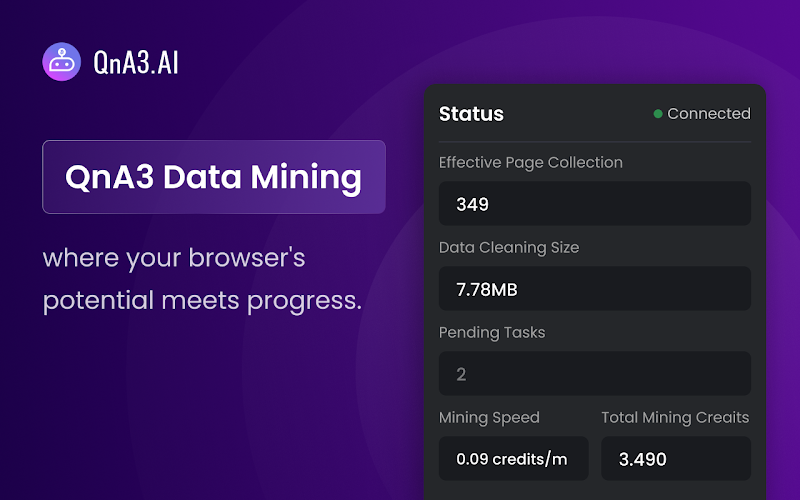
Task: Click the QnA3 robot logo icon
Action: click(x=61, y=62)
